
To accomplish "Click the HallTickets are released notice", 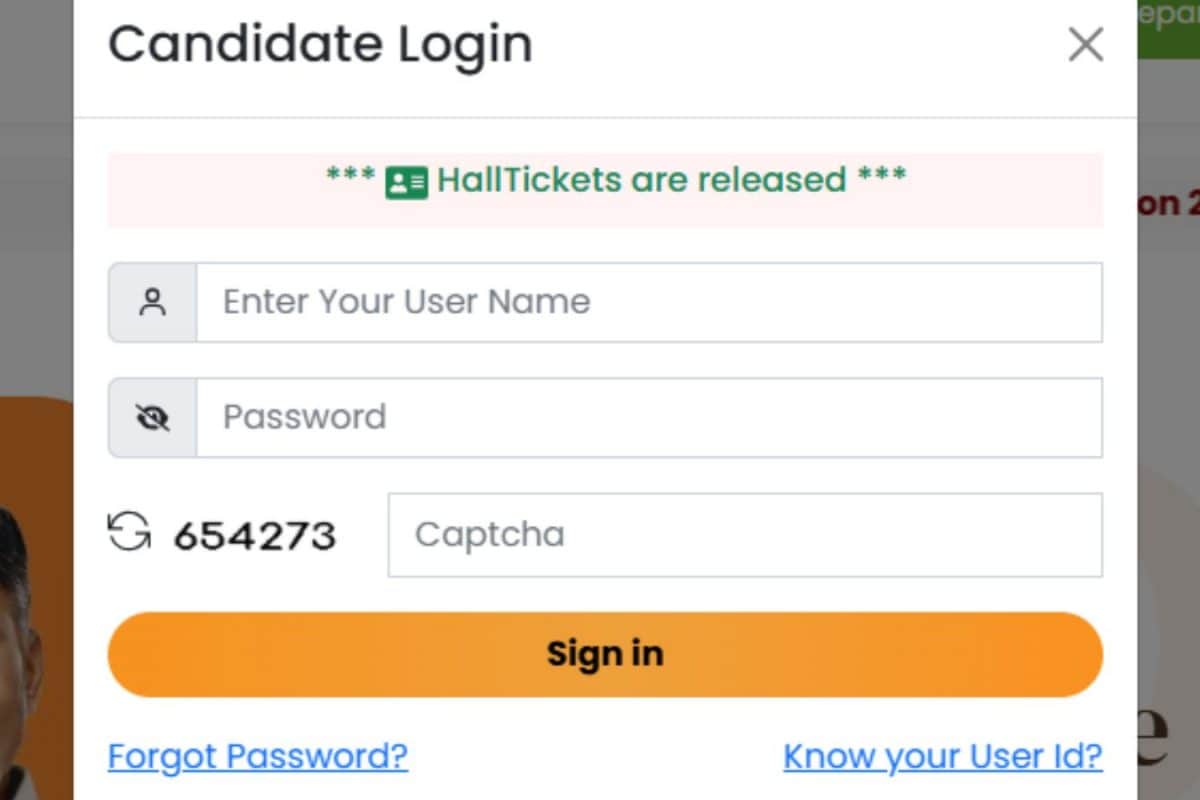I will point(616,180).
